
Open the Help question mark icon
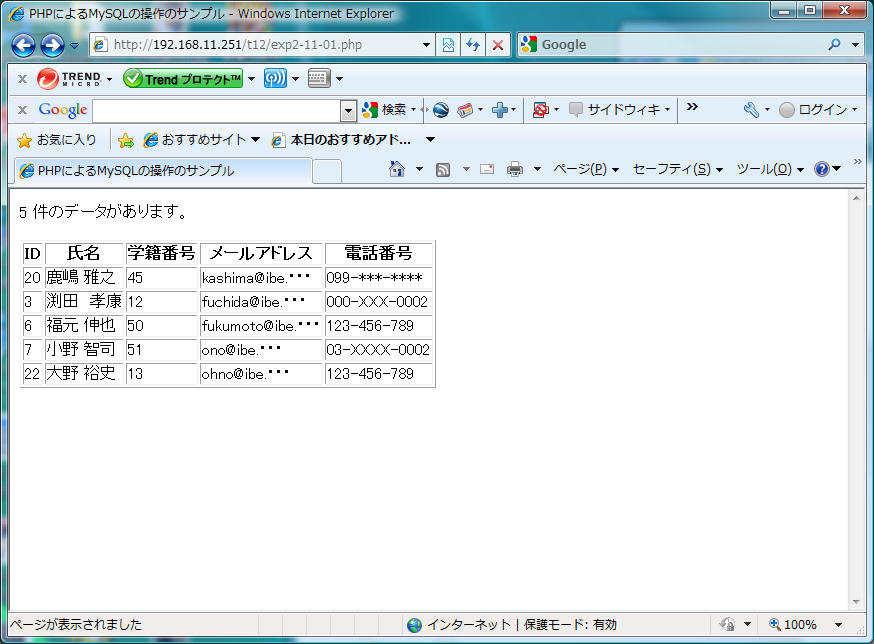pyautogui.click(x=822, y=169)
